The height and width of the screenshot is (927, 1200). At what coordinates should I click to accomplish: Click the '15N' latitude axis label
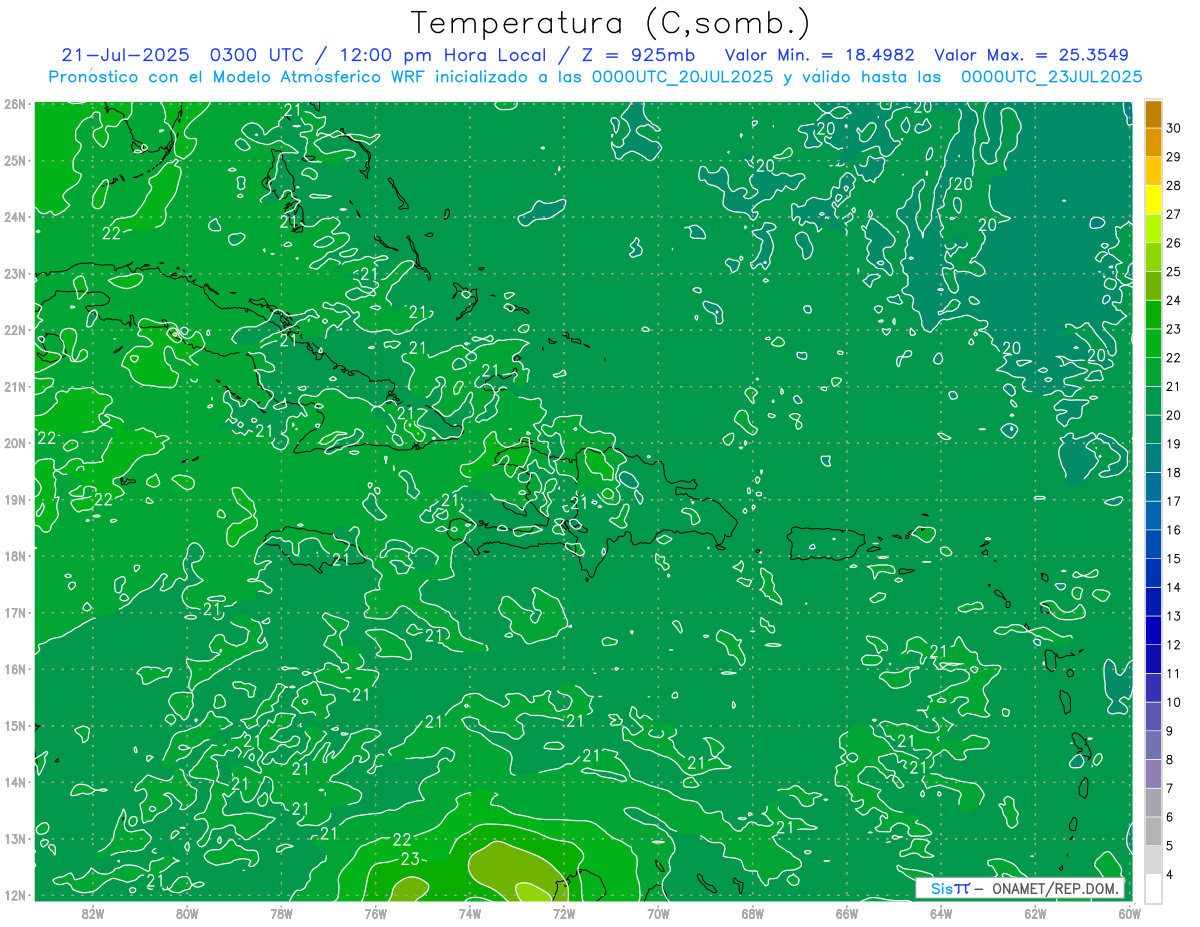pos(14,725)
